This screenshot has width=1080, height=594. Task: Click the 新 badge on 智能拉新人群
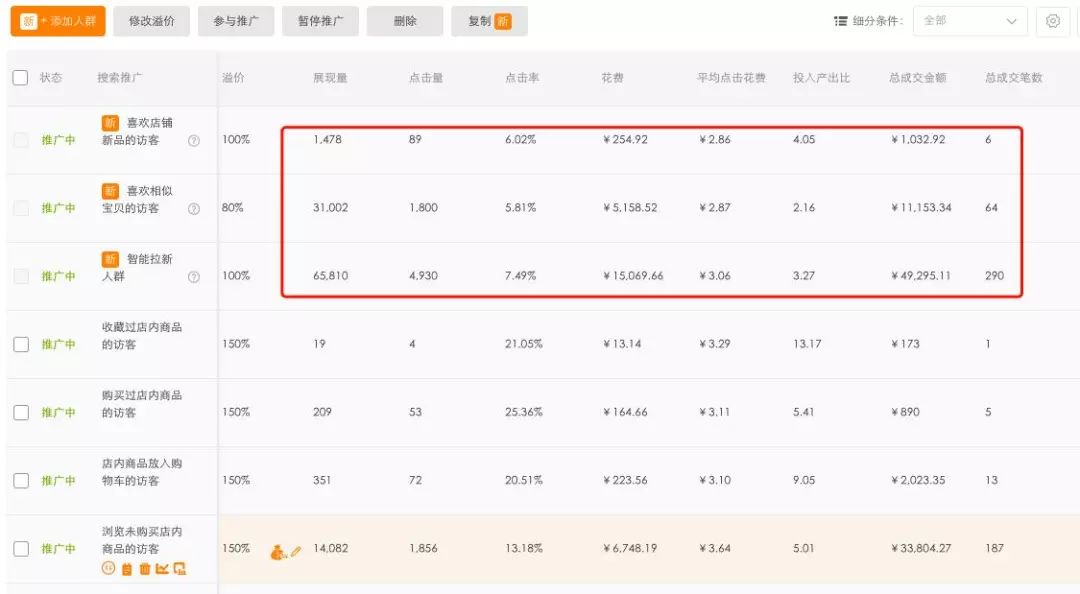click(x=110, y=259)
